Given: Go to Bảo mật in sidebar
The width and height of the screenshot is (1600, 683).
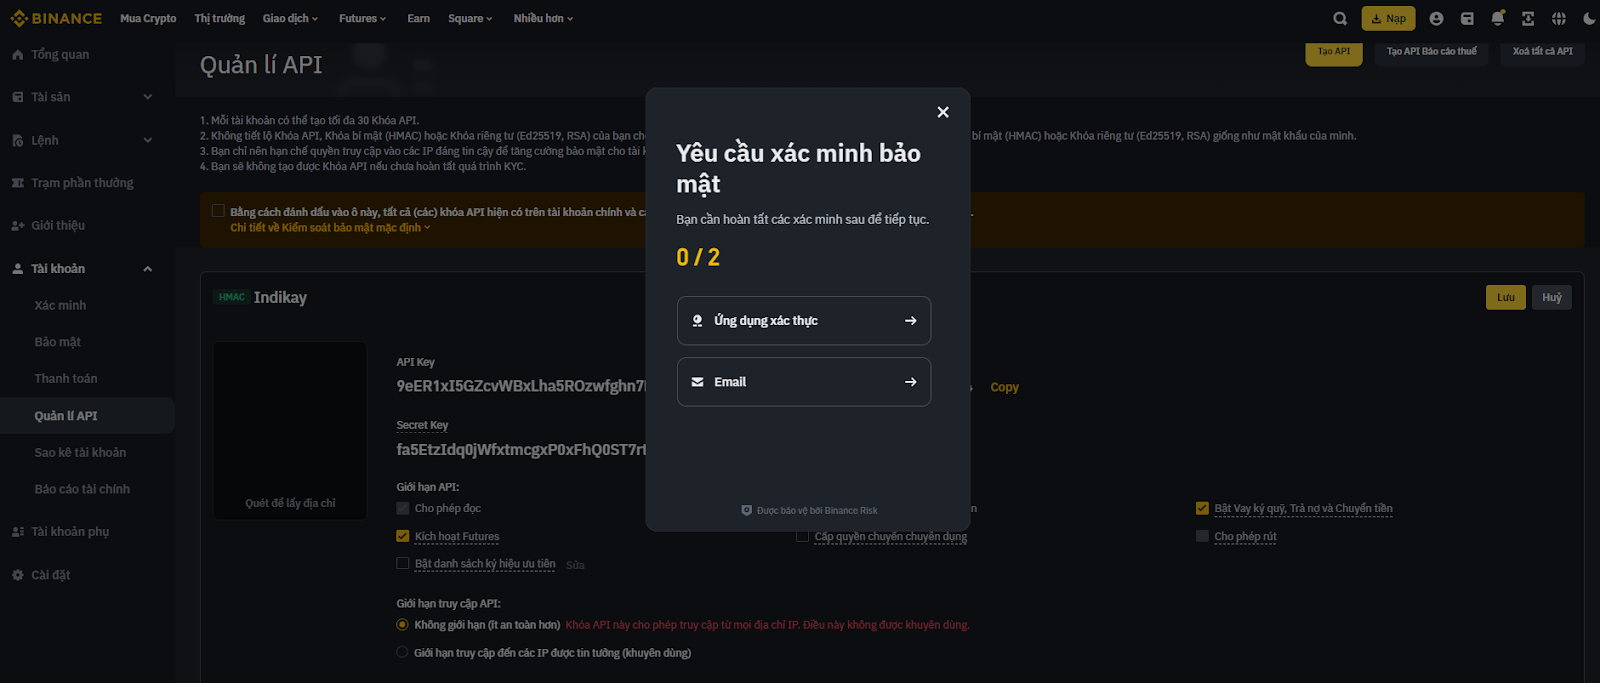Looking at the screenshot, I should coord(58,342).
